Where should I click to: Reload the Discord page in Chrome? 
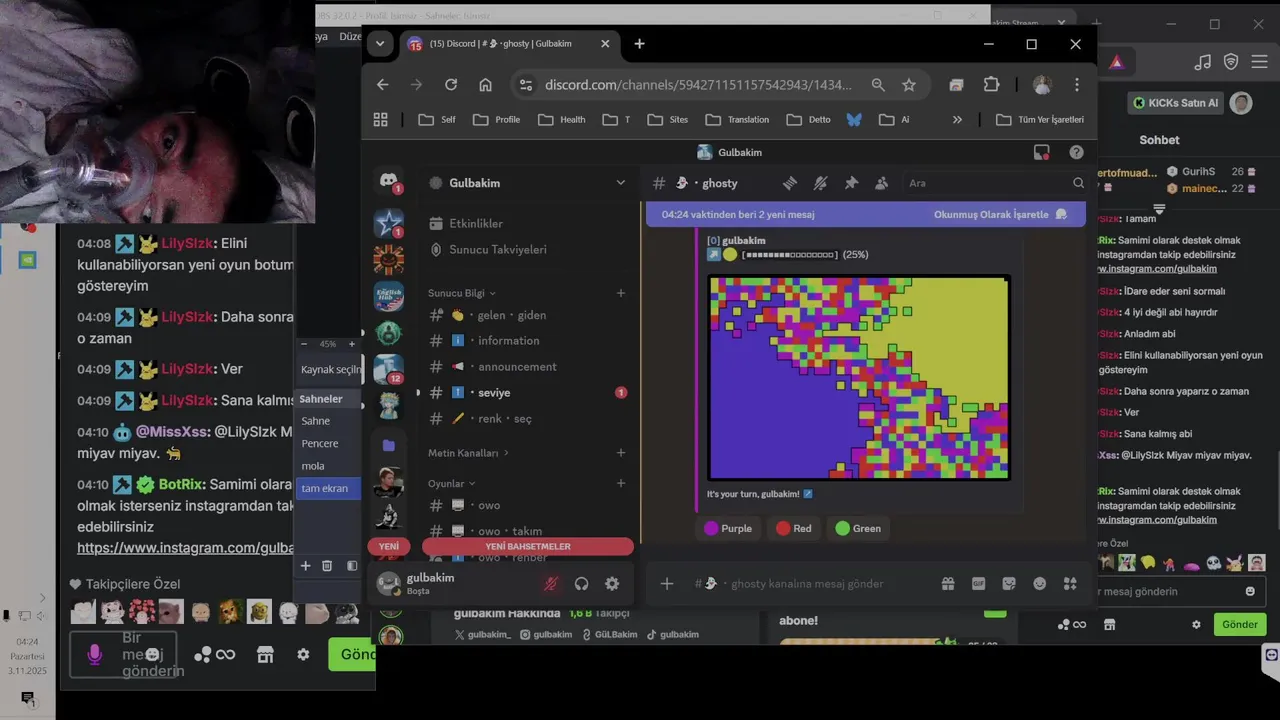(451, 85)
